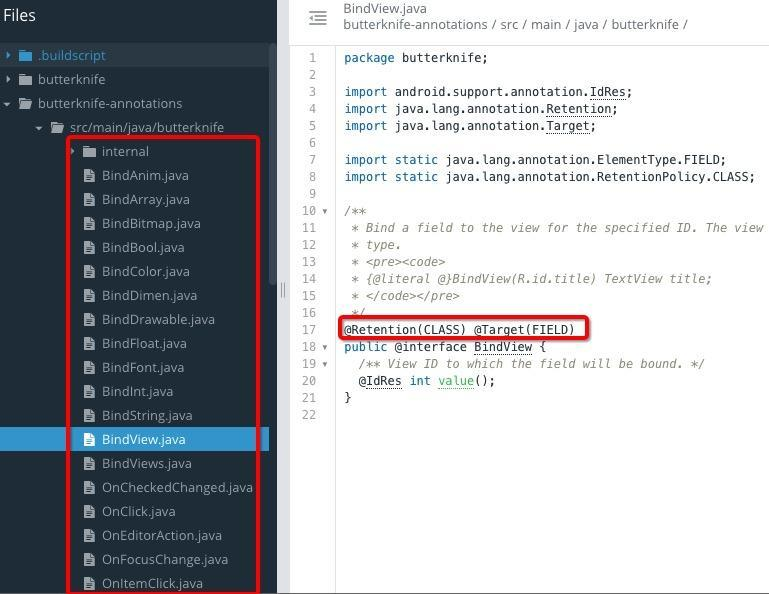
Task: Click the BindFloat.java file icon
Action: tap(89, 344)
